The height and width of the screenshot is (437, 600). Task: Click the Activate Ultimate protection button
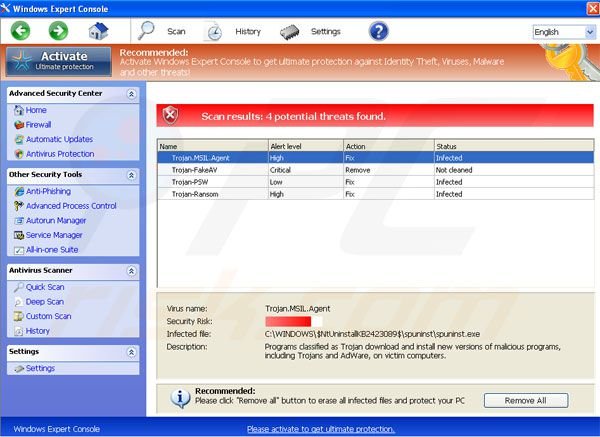(x=57, y=60)
